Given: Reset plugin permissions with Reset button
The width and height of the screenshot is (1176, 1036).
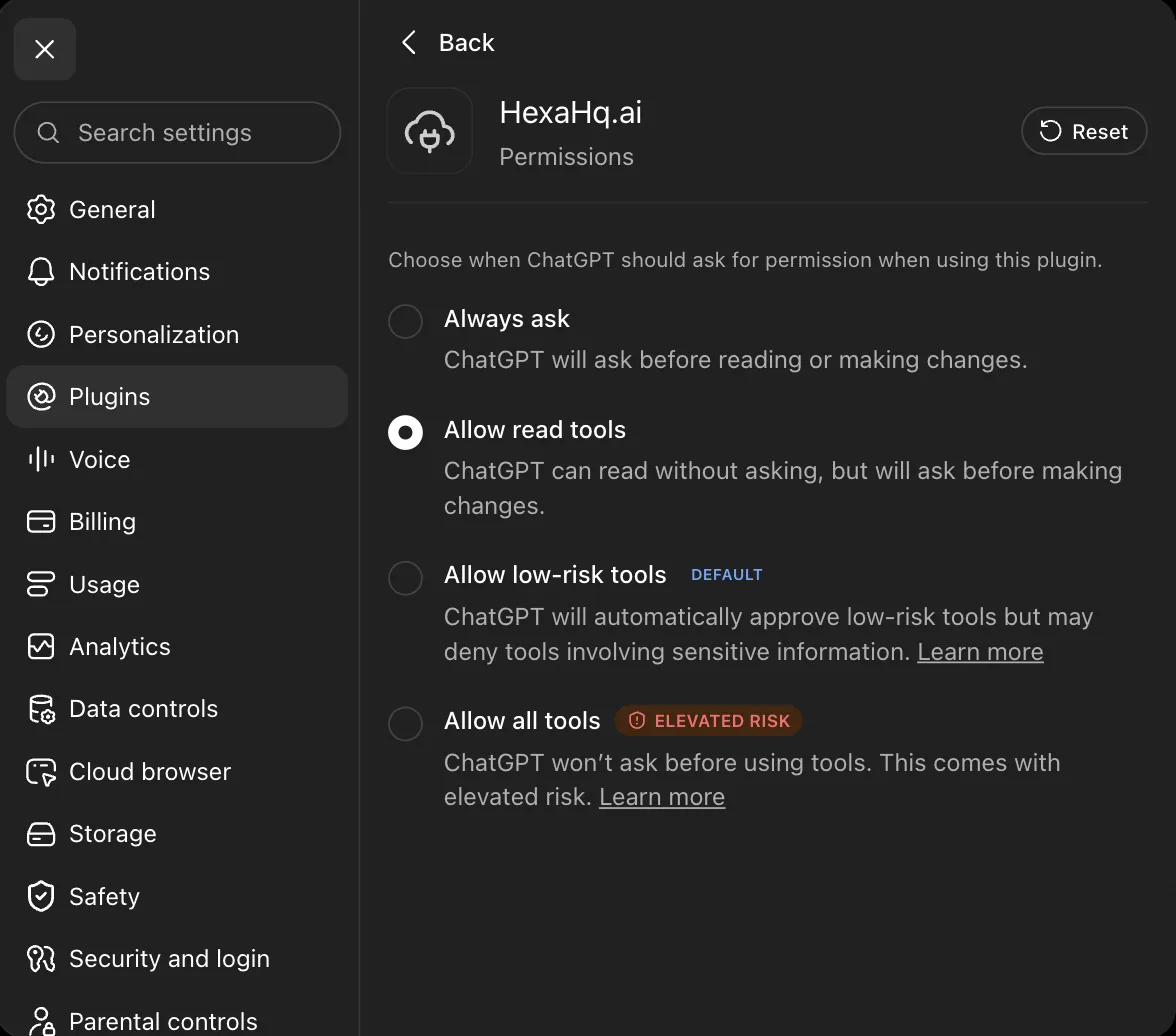Looking at the screenshot, I should (x=1084, y=131).
